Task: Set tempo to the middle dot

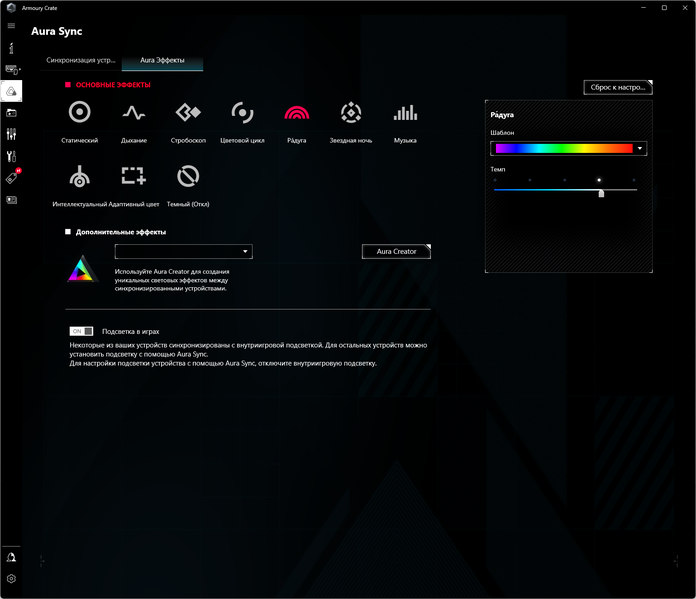Action: [565, 180]
